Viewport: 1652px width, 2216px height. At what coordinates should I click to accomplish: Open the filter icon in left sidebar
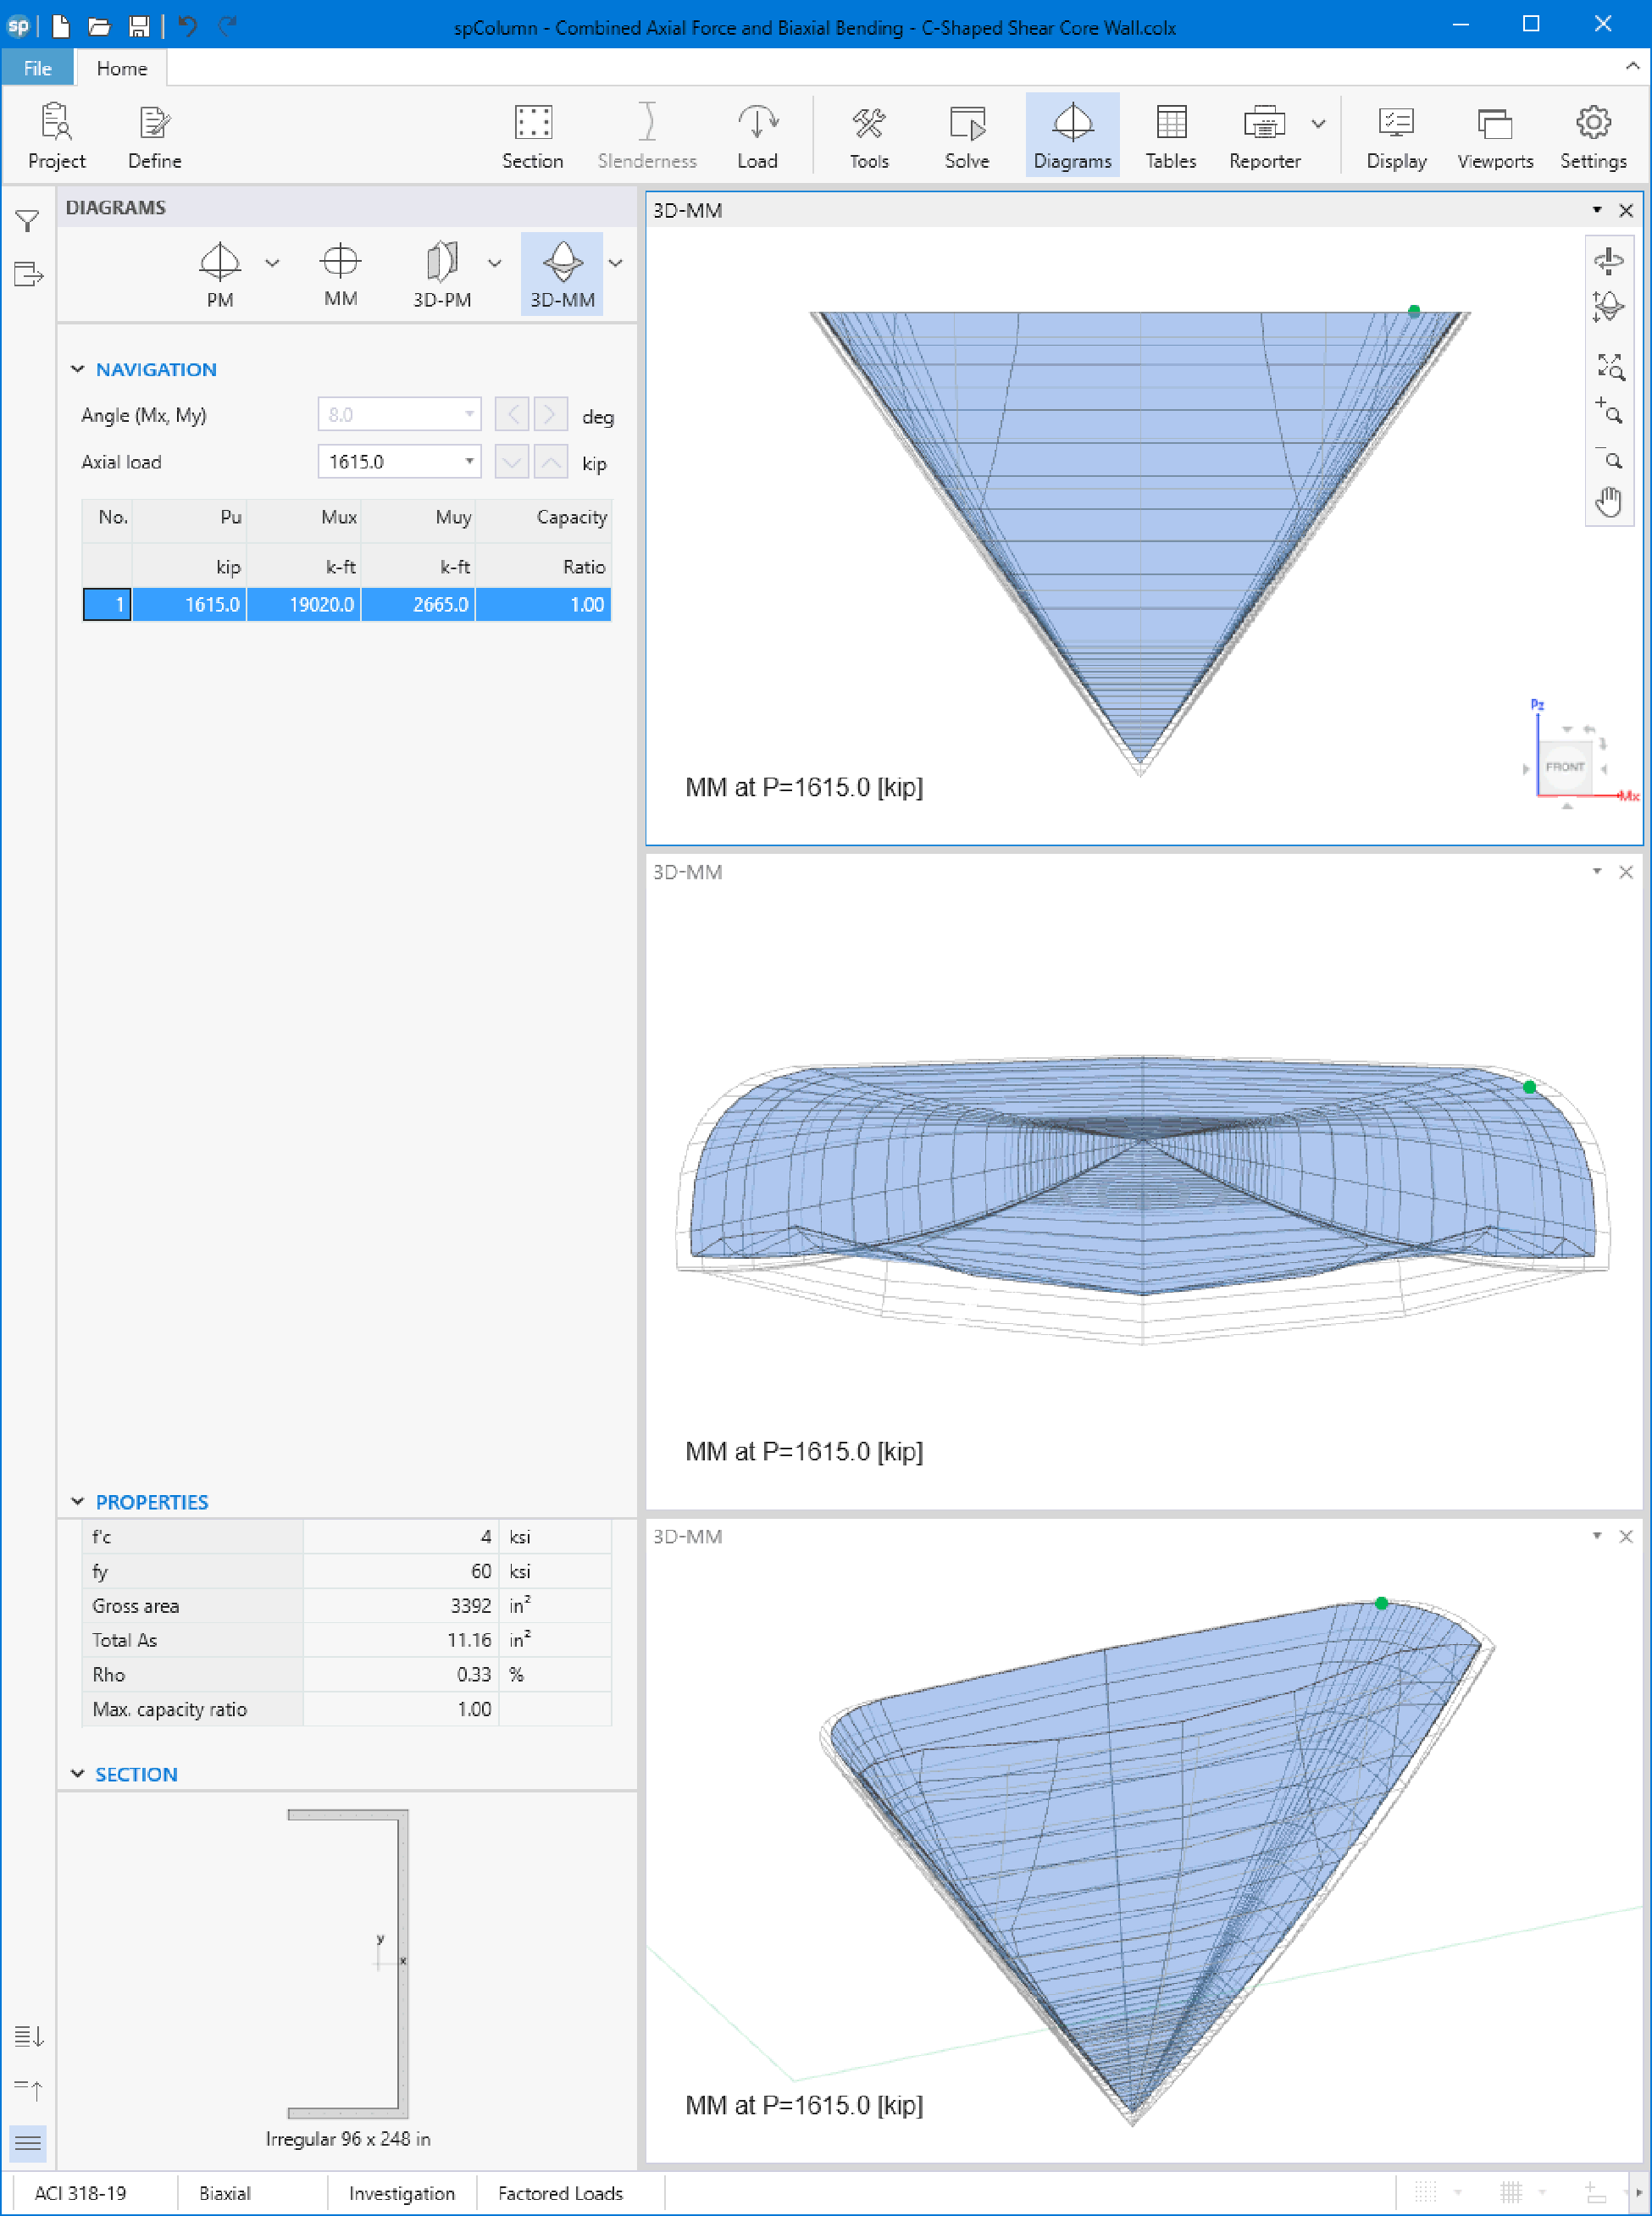(x=27, y=221)
